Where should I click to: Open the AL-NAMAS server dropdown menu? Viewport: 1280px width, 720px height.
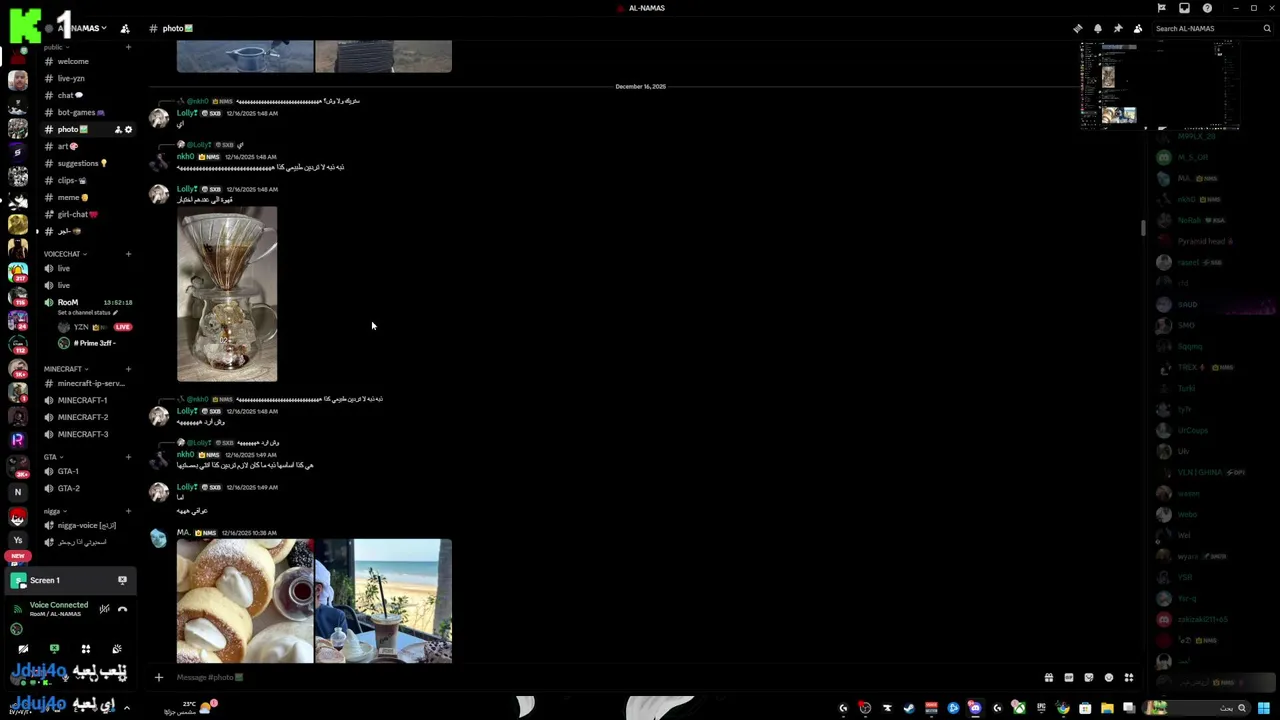[x=84, y=28]
